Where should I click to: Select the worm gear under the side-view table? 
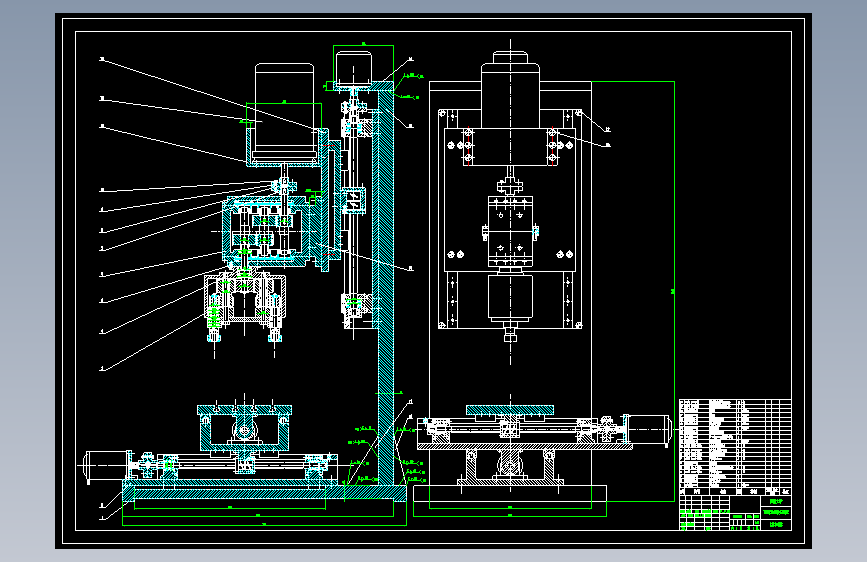coord(244,430)
